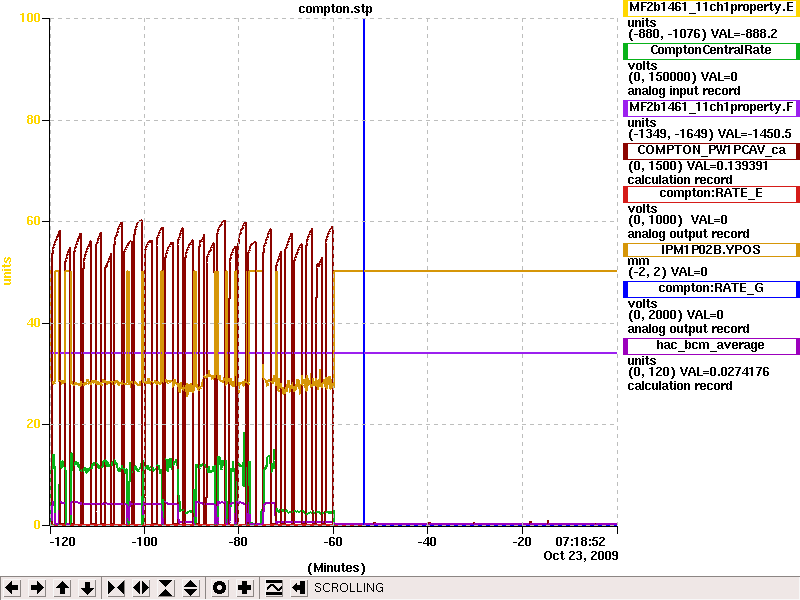Screen dimensions: 800x600
Task: Pan the graph left with the left arrow
Action: pos(12,588)
